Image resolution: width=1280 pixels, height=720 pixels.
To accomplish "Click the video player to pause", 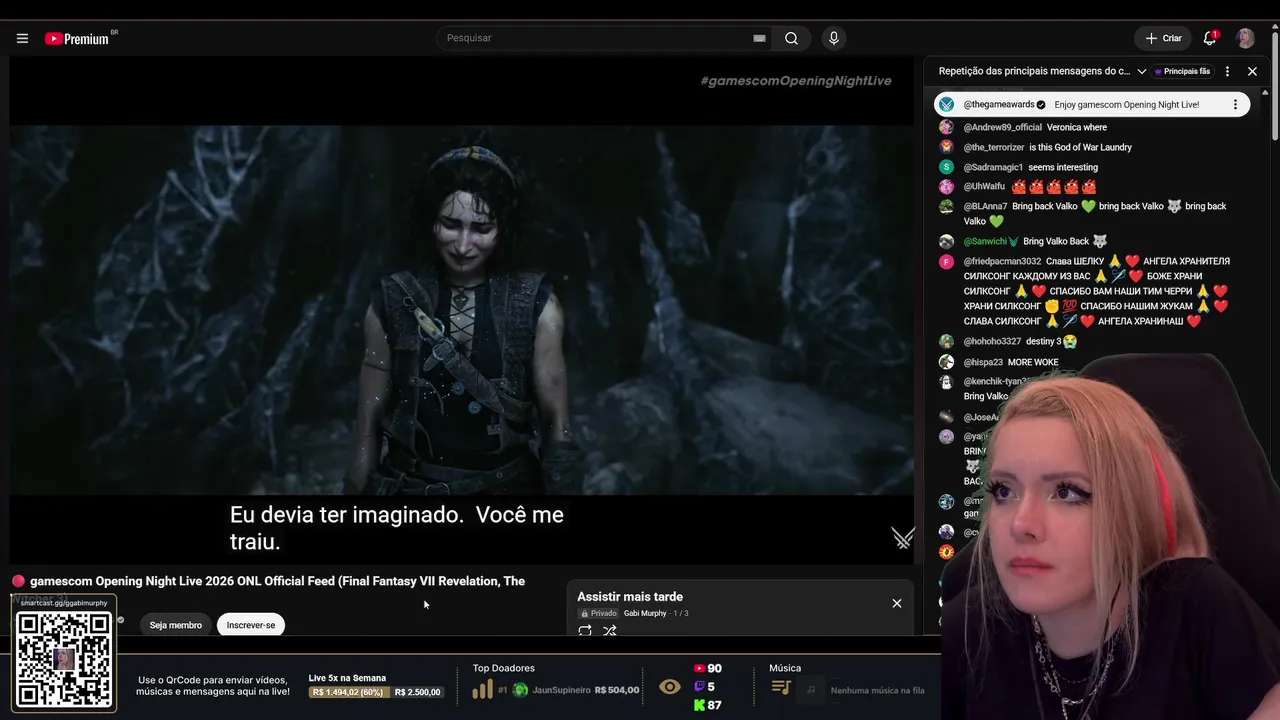I will point(461,310).
